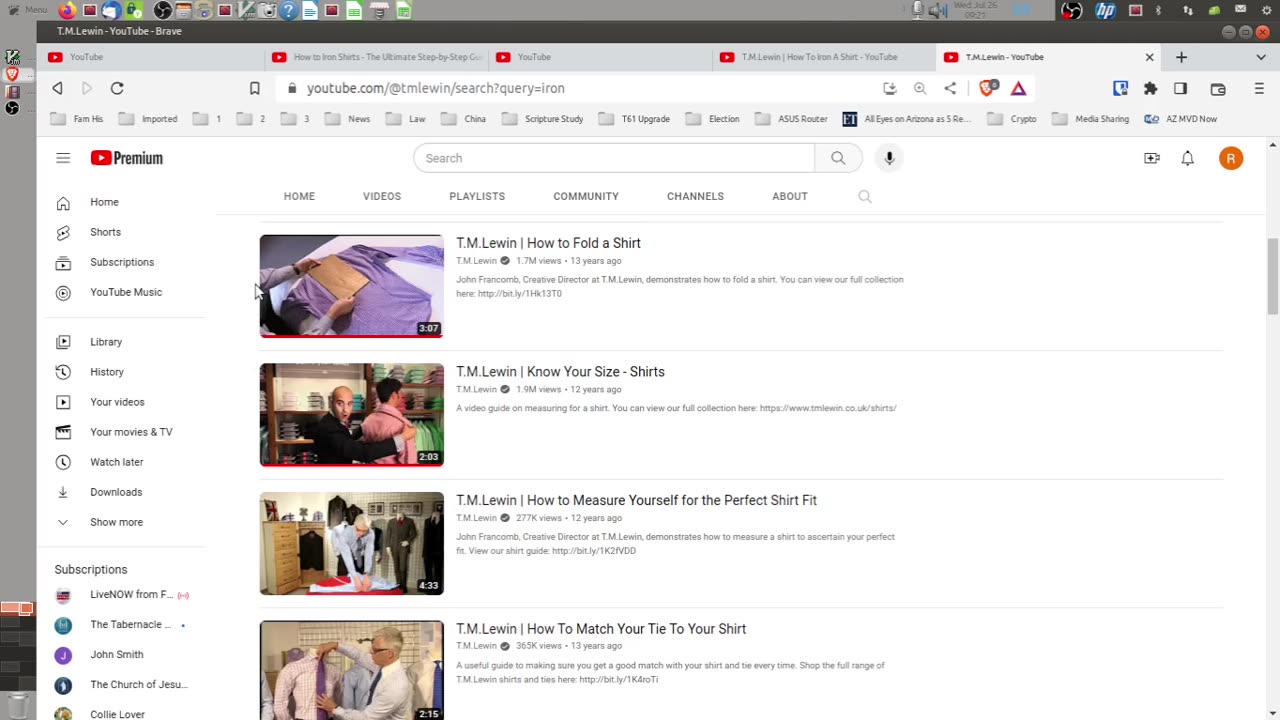1280x720 pixels.
Task: Switch to the COMMUNITY channel tab
Action: (x=586, y=196)
